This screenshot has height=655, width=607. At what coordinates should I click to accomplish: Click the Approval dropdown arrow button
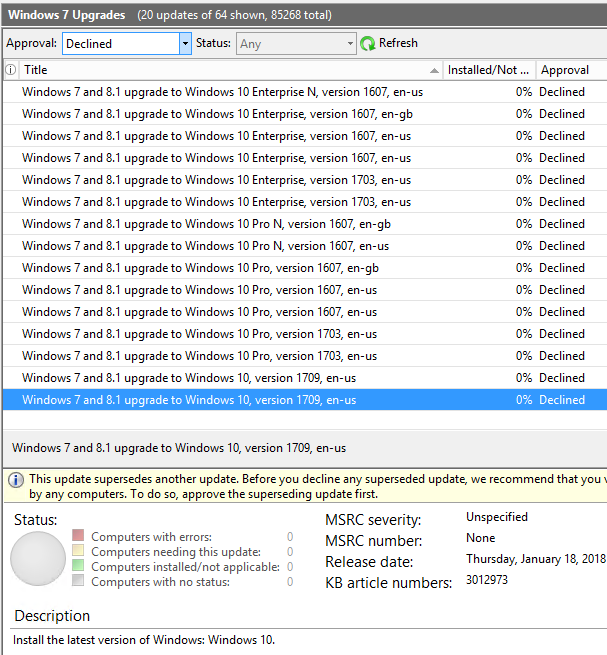(x=185, y=43)
